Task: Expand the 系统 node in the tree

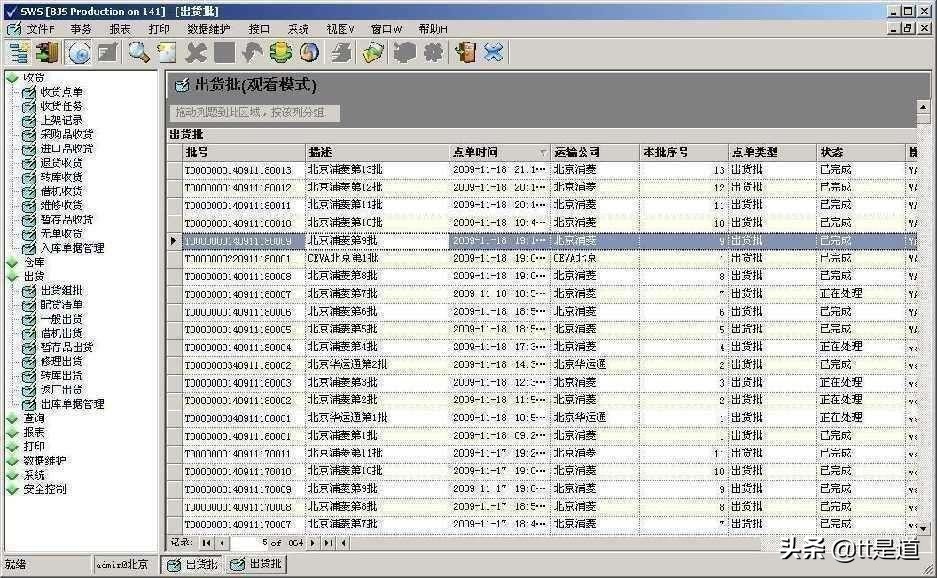Action: [x=12, y=475]
